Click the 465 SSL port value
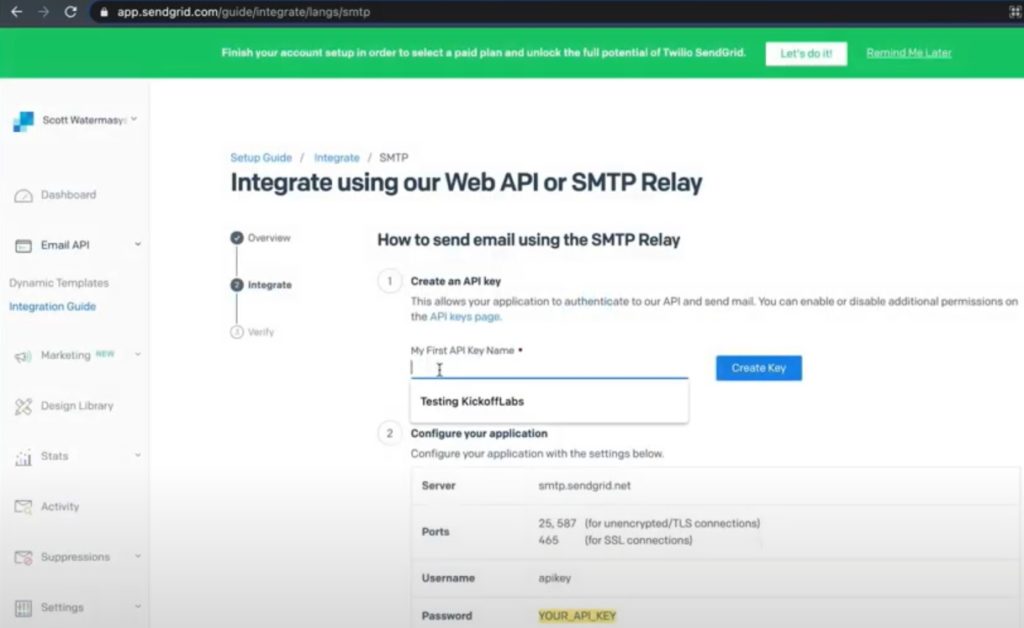Image resolution: width=1024 pixels, height=628 pixels. point(549,541)
